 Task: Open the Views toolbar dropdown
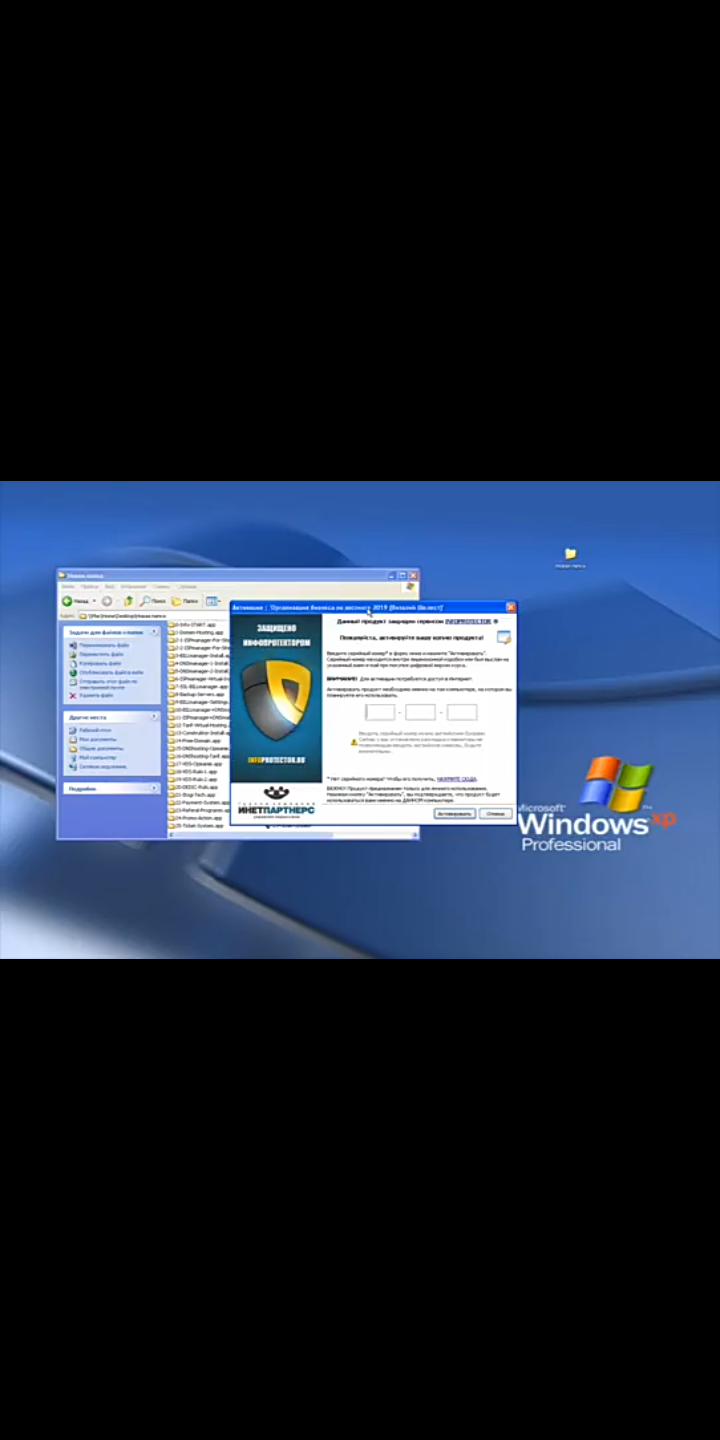pyautogui.click(x=213, y=601)
